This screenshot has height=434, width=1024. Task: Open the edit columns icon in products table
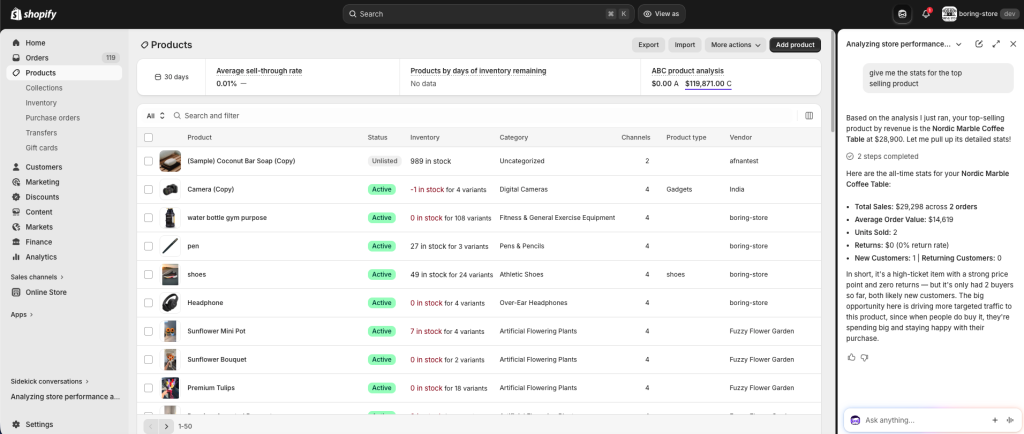pyautogui.click(x=809, y=116)
